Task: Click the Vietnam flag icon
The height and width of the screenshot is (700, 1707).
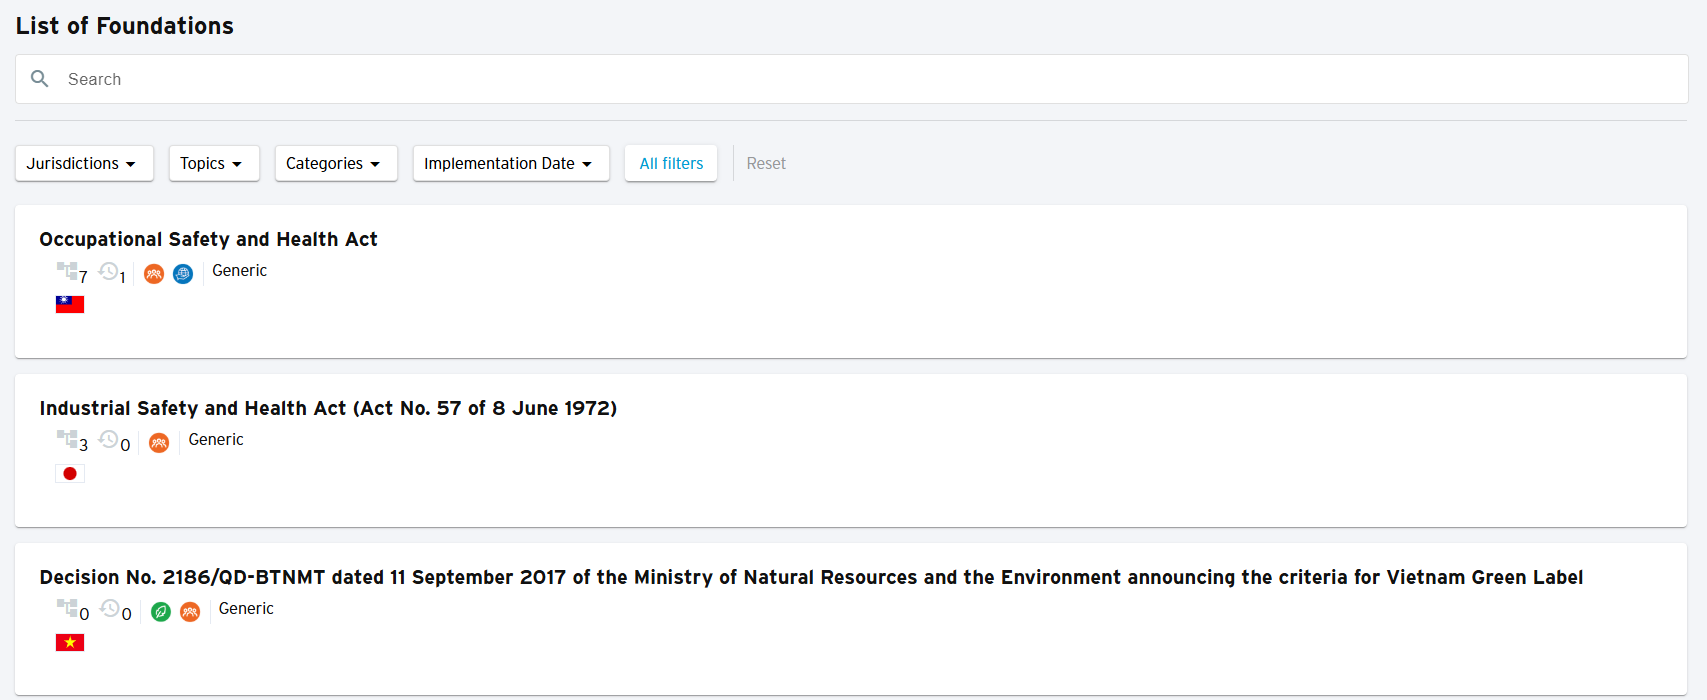Action: 70,642
